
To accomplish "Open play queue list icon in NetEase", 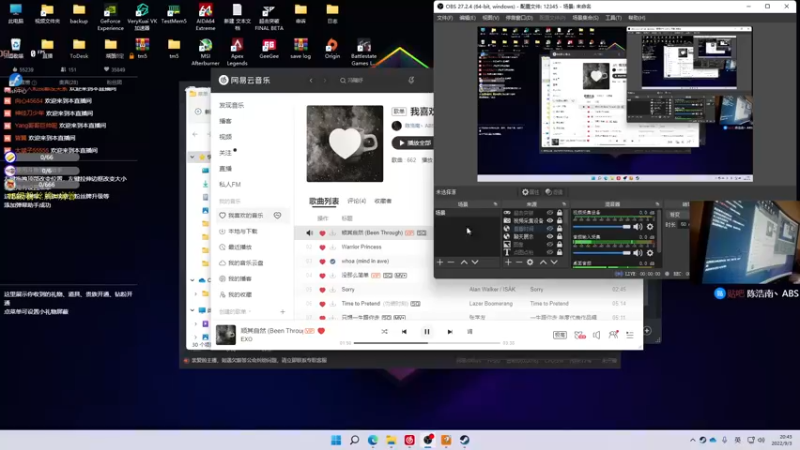I will coord(630,335).
